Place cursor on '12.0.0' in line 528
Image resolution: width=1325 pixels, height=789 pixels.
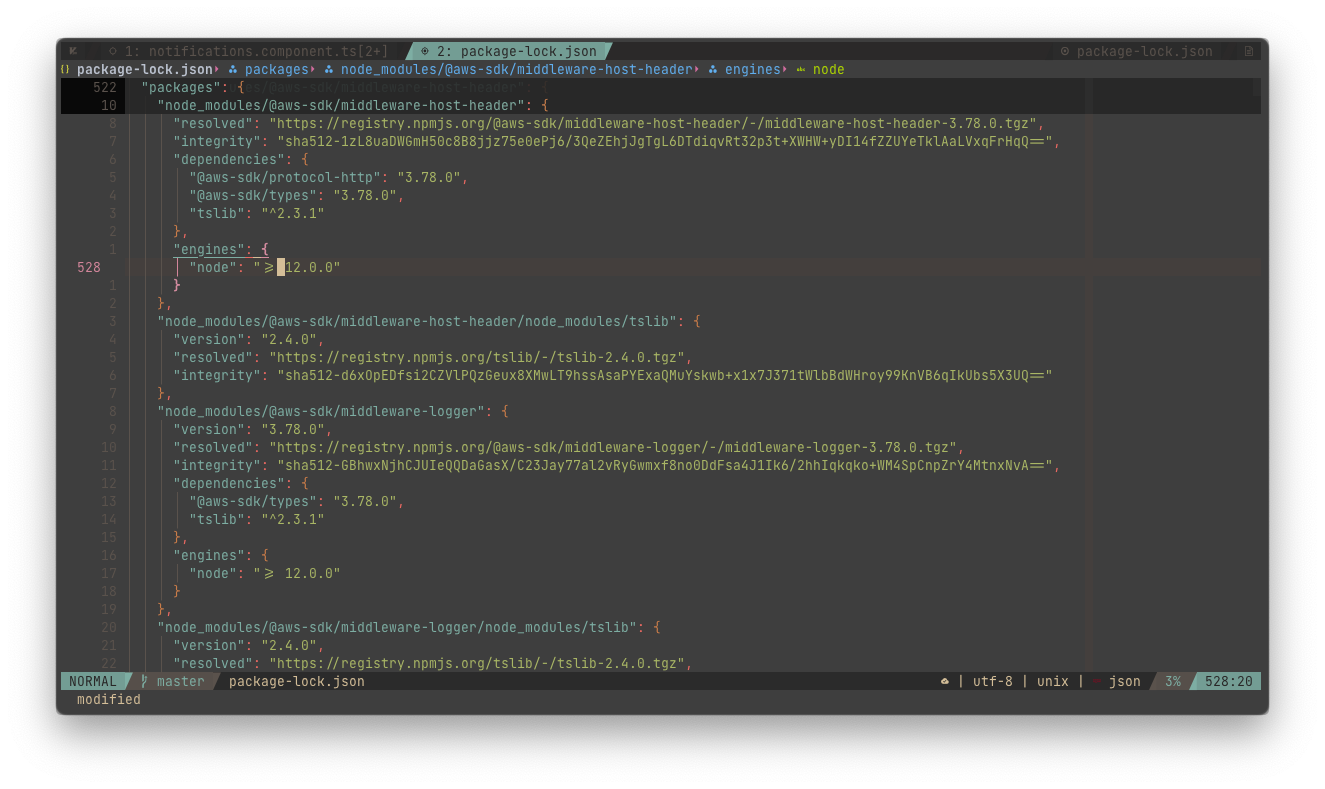pyautogui.click(x=308, y=267)
